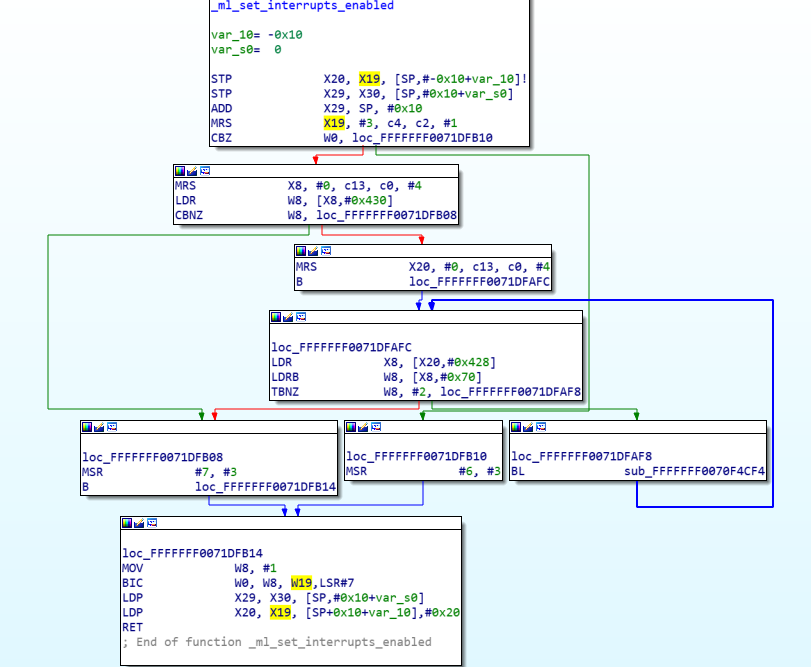
Task: Click group nodes icon on loc_FFFFFF0071DFB10 block
Action: (x=376, y=427)
